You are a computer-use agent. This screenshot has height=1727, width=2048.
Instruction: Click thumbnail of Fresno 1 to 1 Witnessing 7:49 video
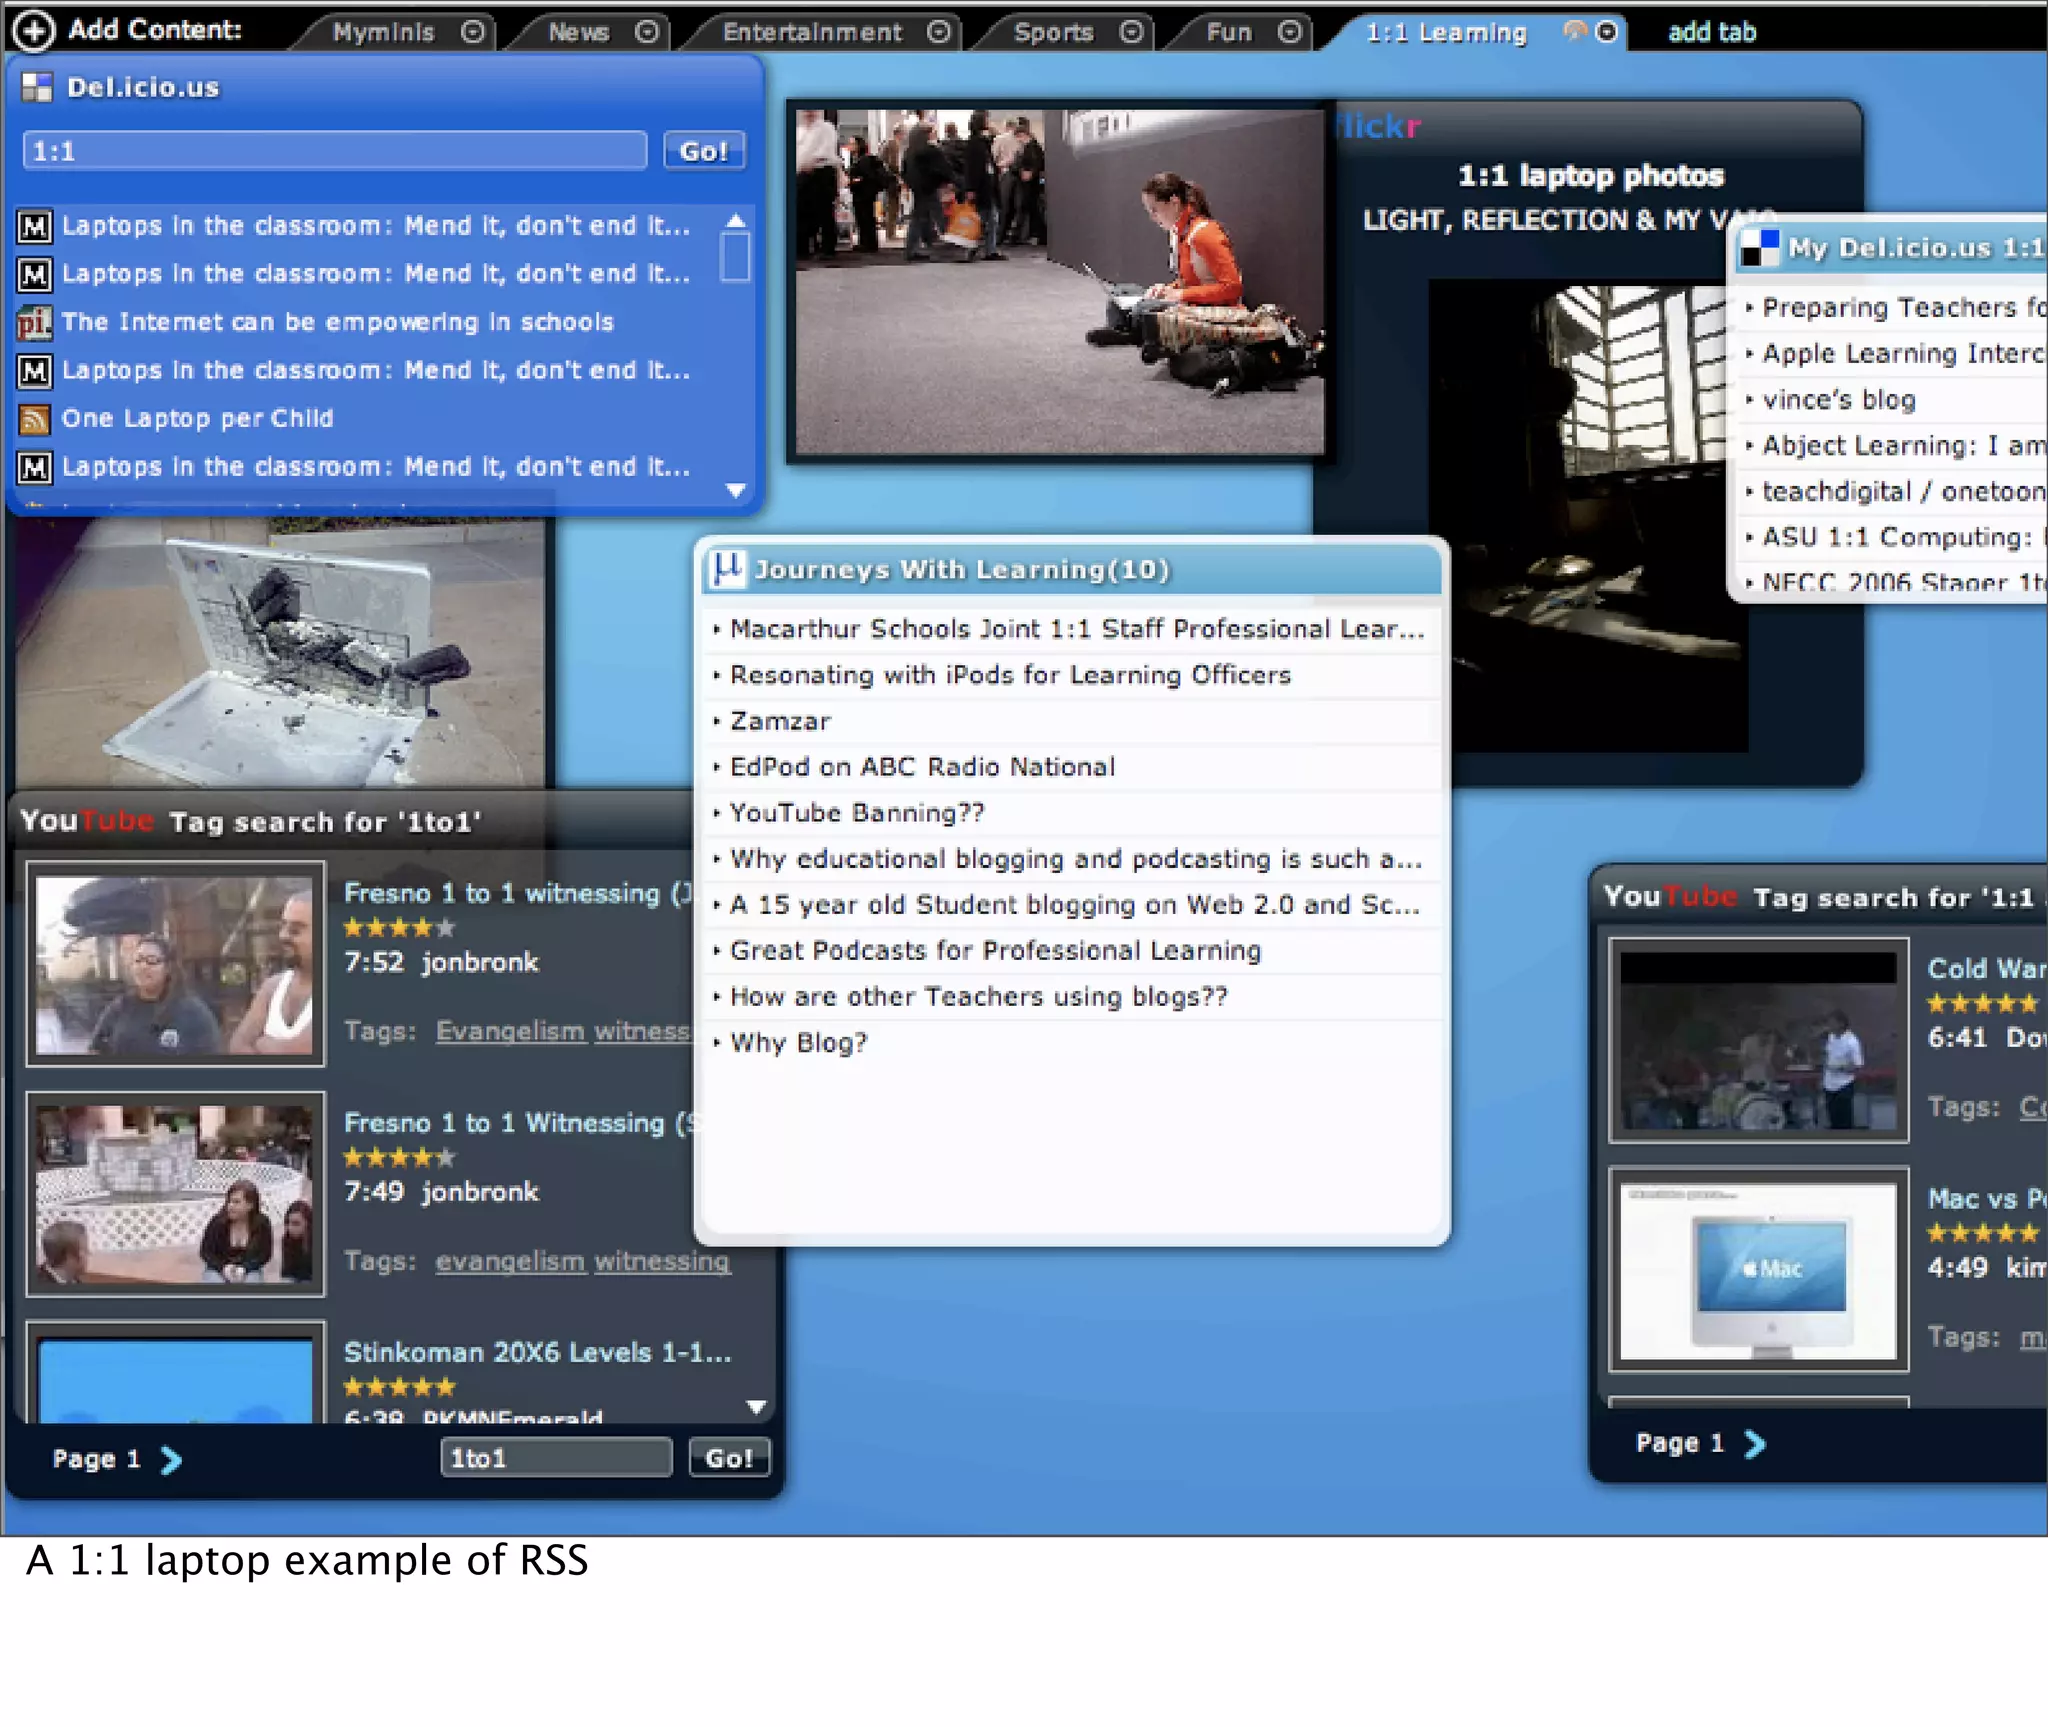[x=175, y=1194]
